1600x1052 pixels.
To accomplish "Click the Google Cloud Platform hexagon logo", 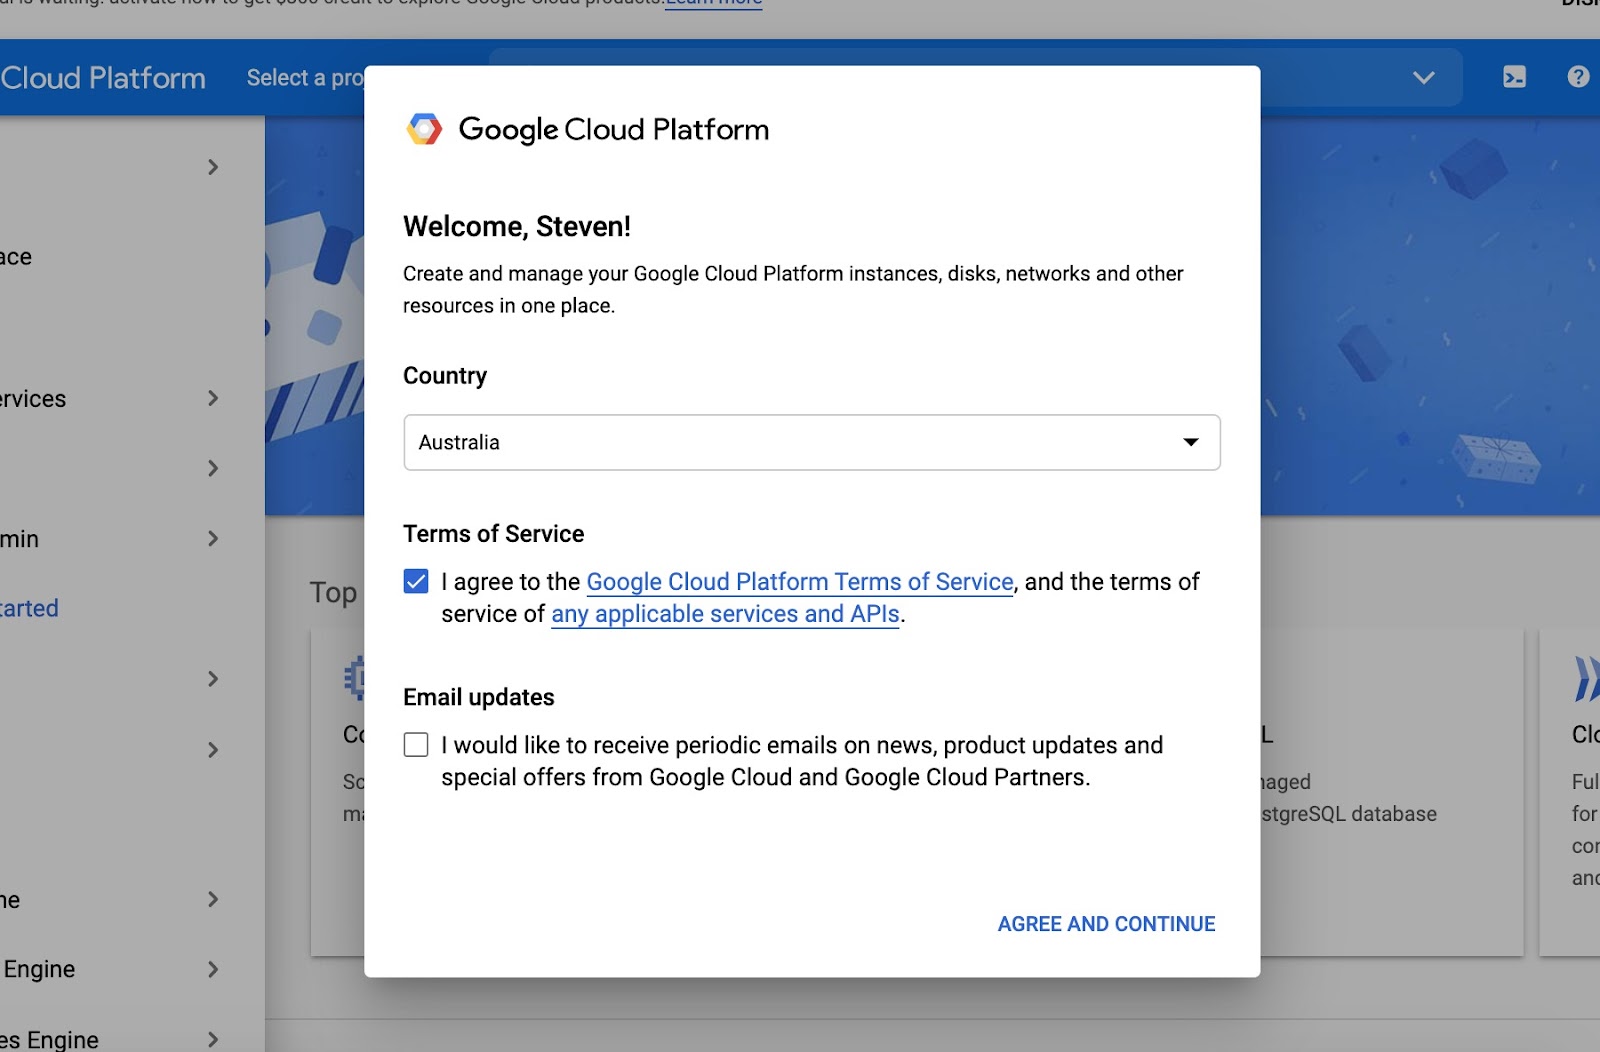I will click(424, 129).
